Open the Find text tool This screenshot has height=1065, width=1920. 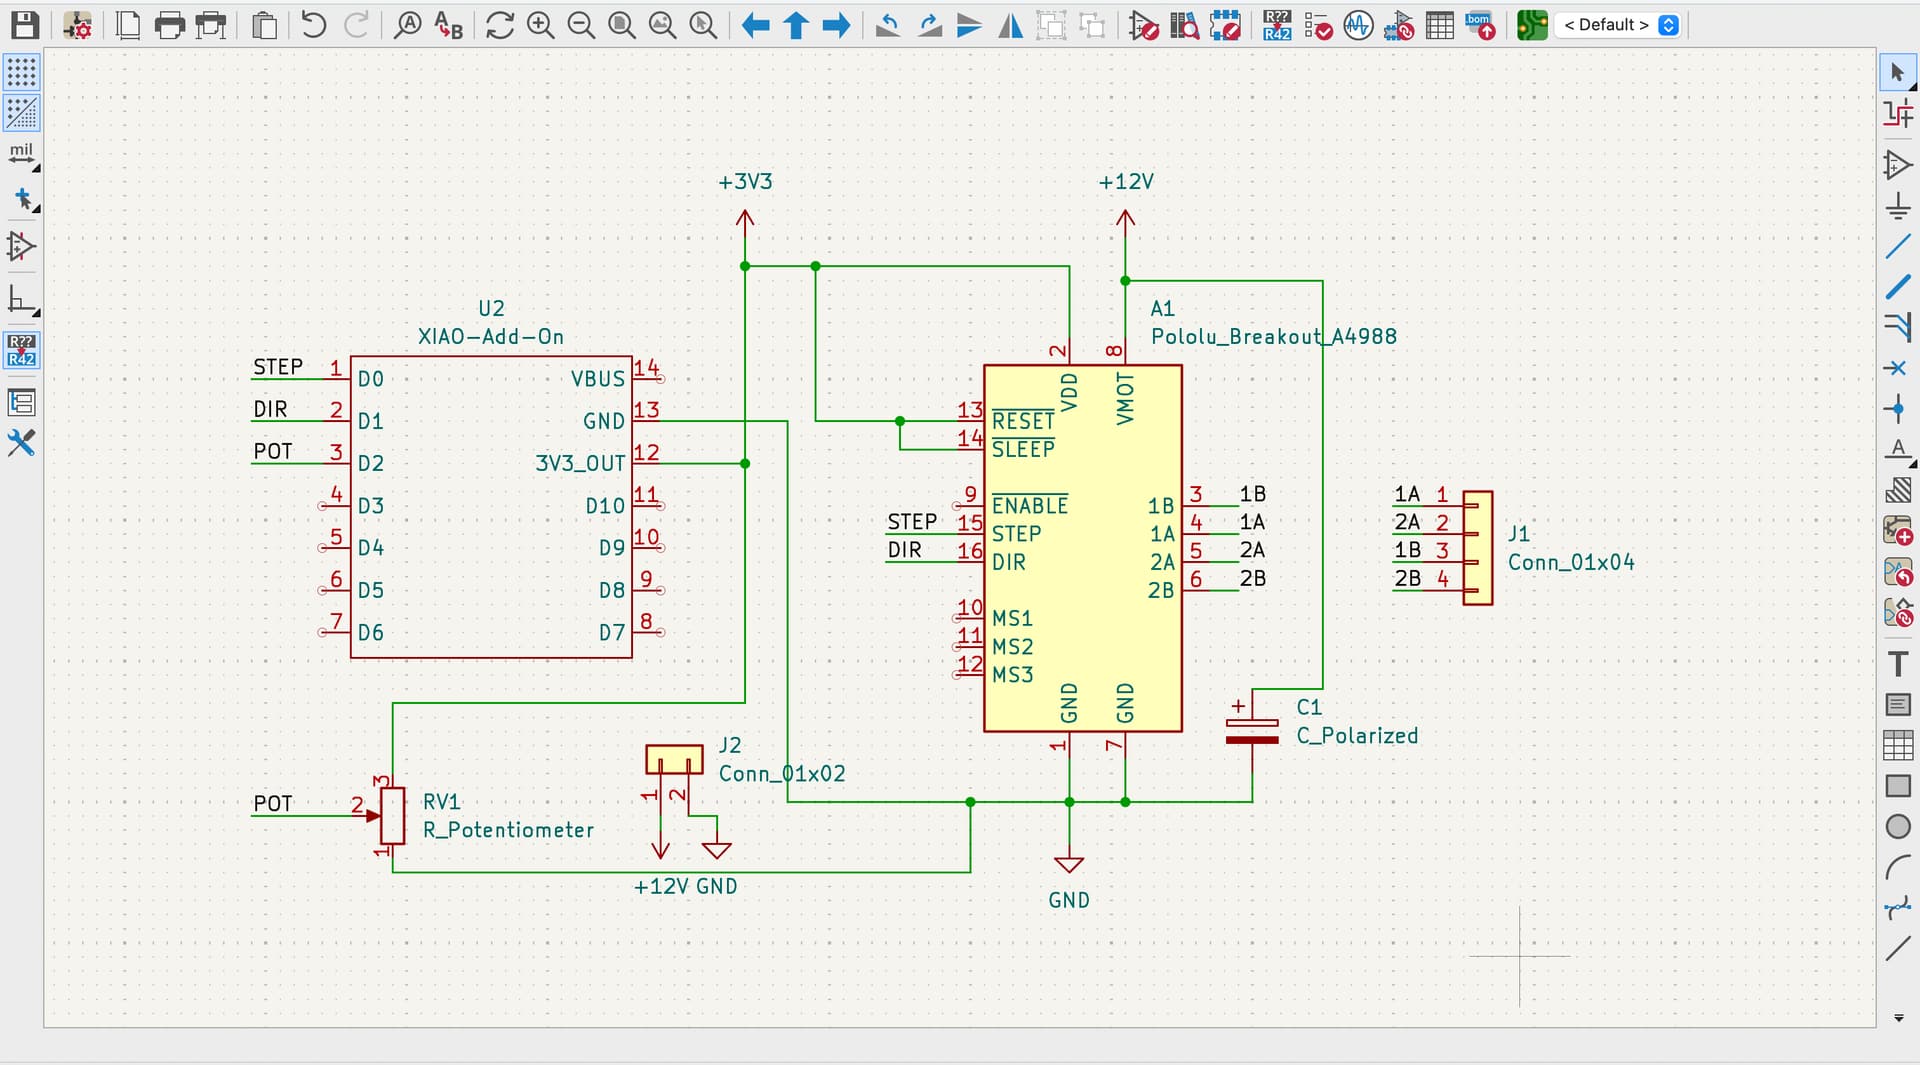407,25
